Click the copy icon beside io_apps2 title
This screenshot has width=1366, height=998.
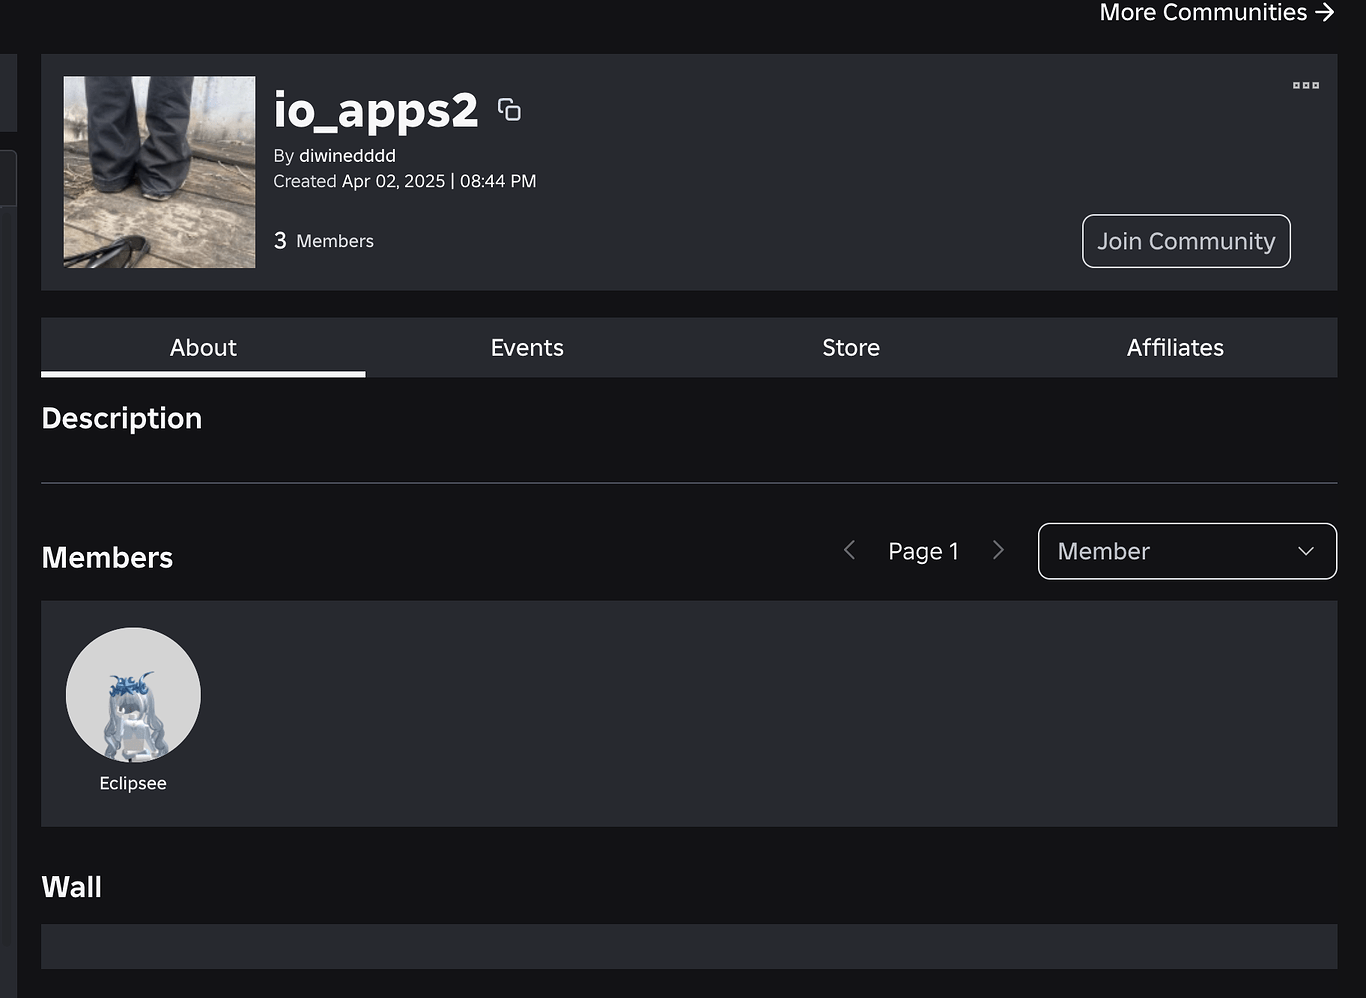point(510,110)
